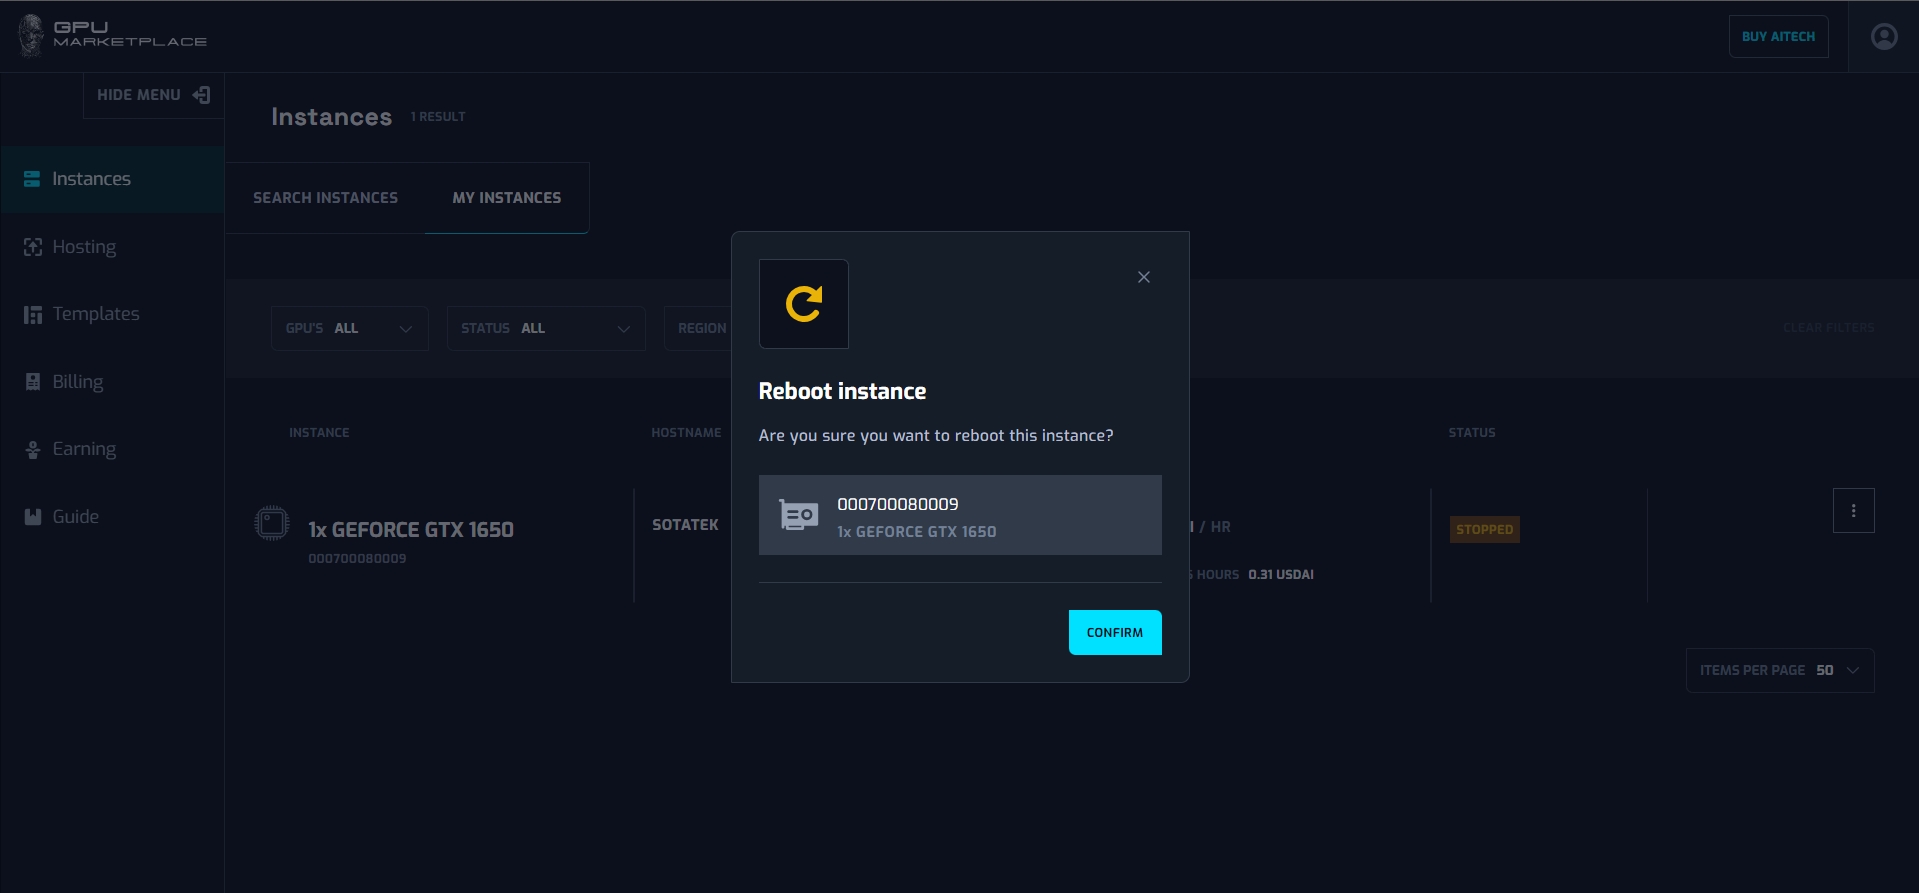Click the Buy AITECH button
This screenshot has width=1919, height=893.
coord(1777,37)
